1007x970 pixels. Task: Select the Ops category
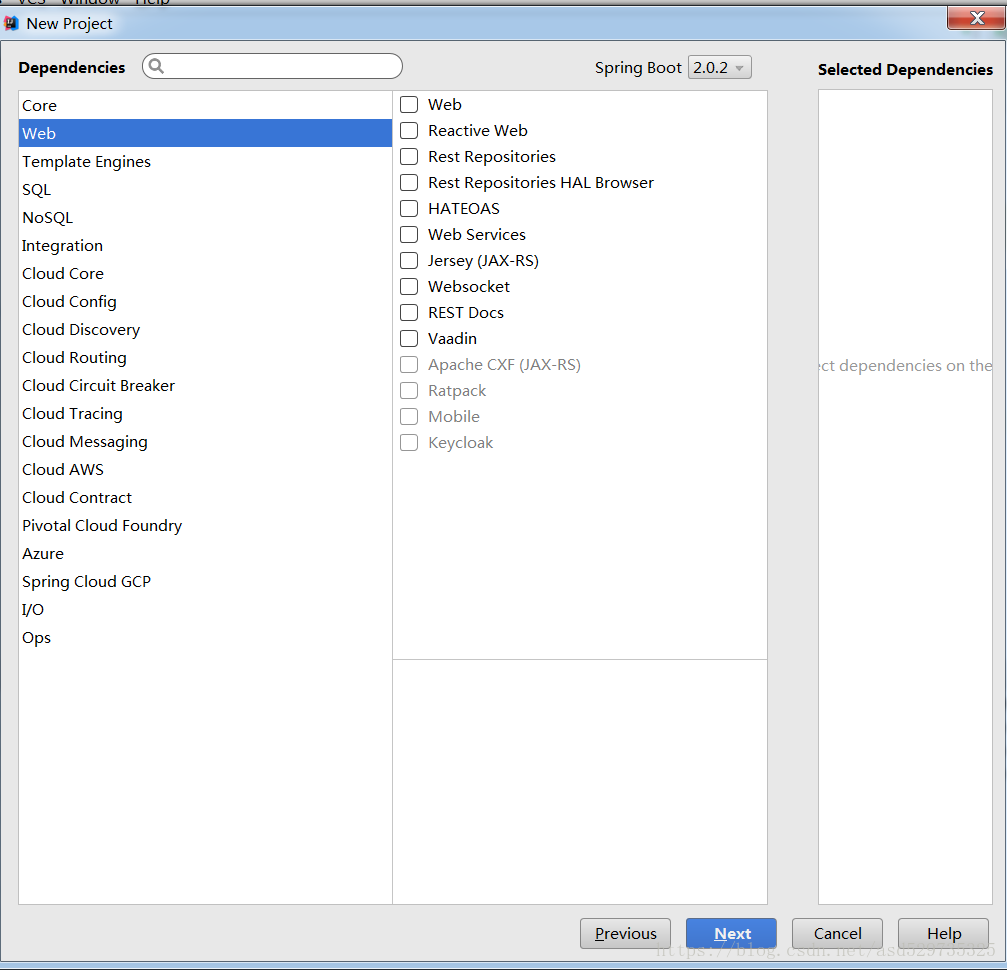click(205, 637)
